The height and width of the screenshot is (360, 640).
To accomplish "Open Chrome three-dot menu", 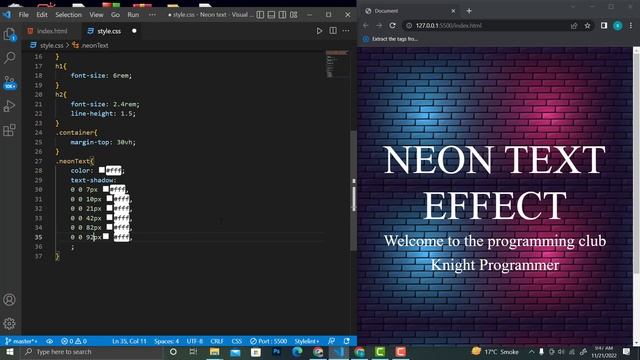I will click(631, 25).
